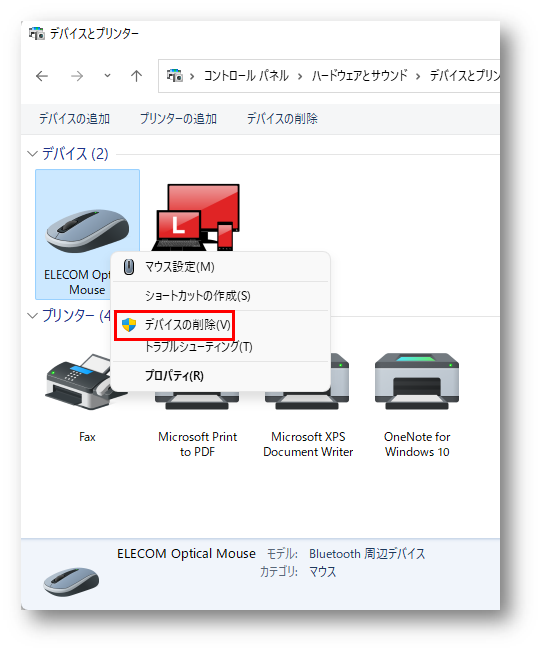This screenshot has height=652, width=542.
Task: Navigate to コントロール パネル breadcrumb
Action: point(246,76)
